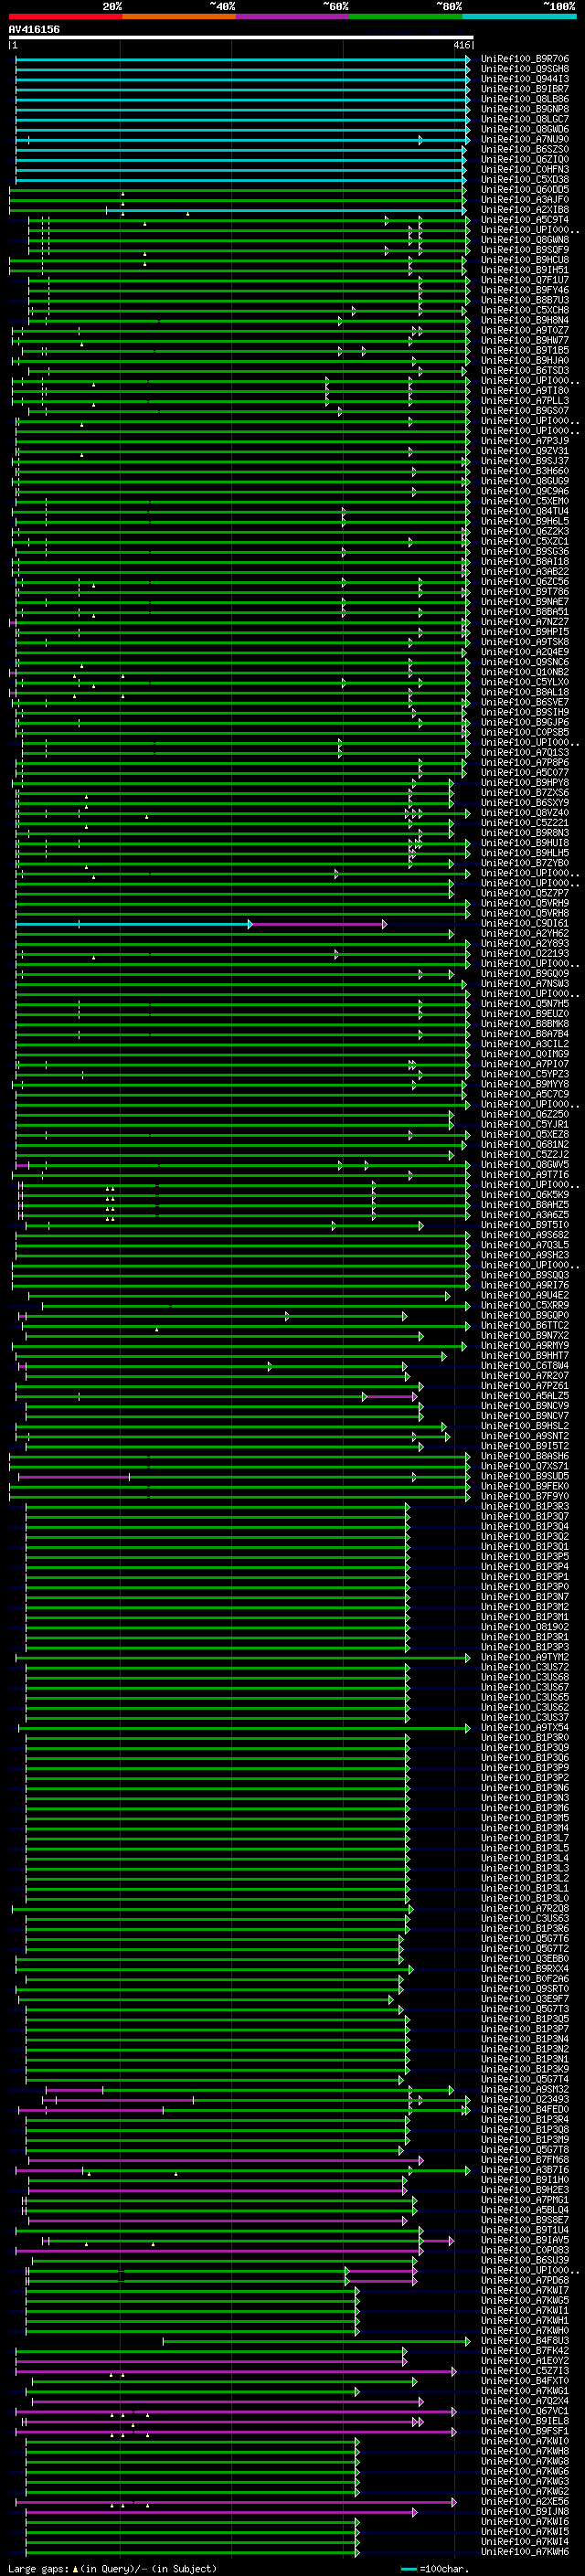Select the UniRef100_Q8LB86 hit label
Screen dimensions: 585x2576
524,99
